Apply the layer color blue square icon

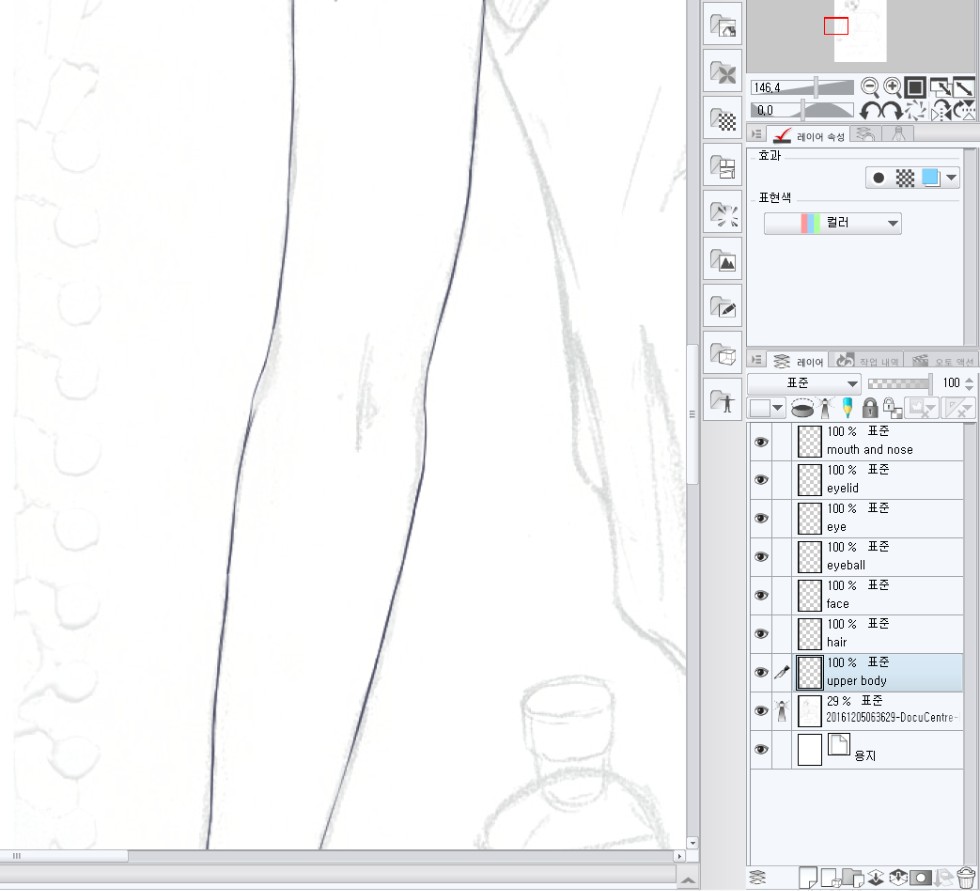931,178
